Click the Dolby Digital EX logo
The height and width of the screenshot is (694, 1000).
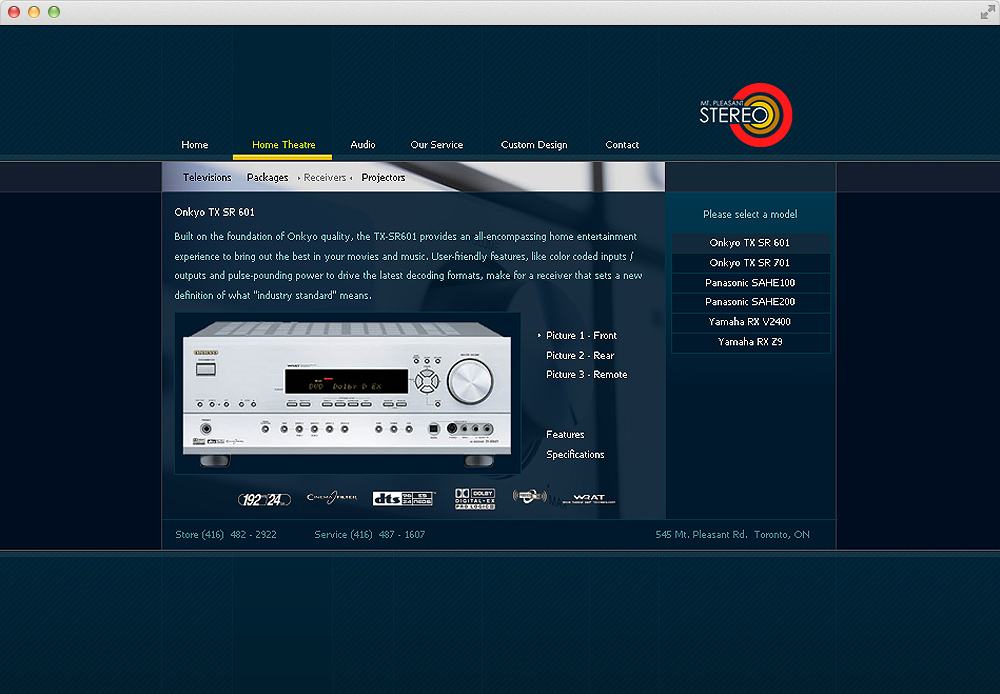point(475,499)
